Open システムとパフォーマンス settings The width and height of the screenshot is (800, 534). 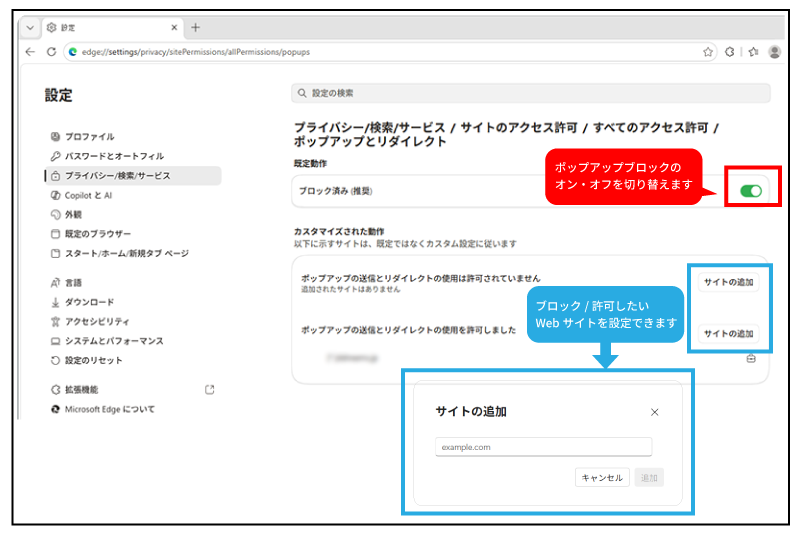[x=133, y=341]
